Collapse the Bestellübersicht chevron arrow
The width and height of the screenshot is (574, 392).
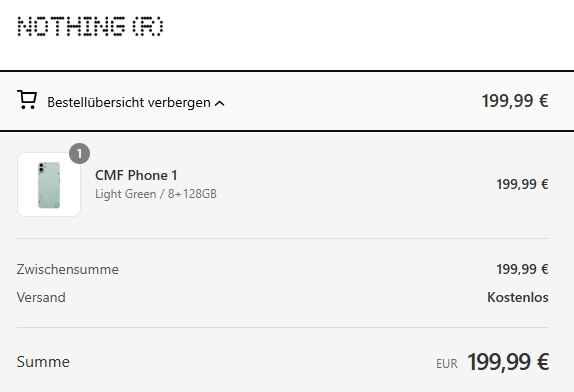coord(219,104)
